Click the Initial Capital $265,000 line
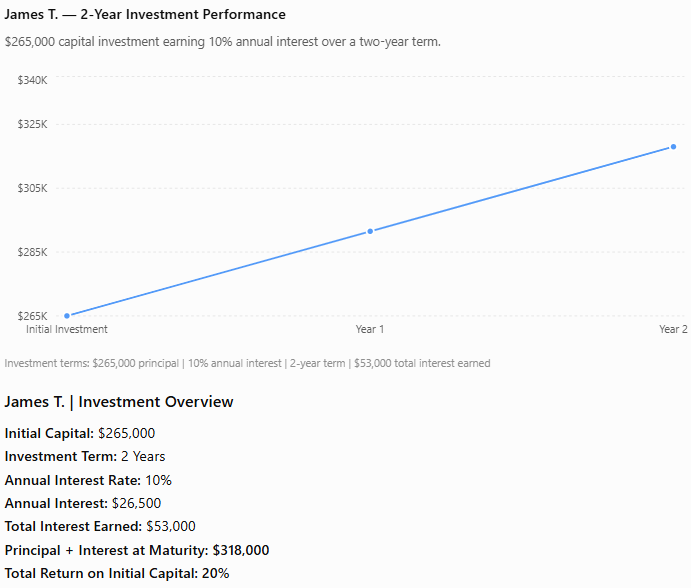691x588 pixels. [x=80, y=433]
